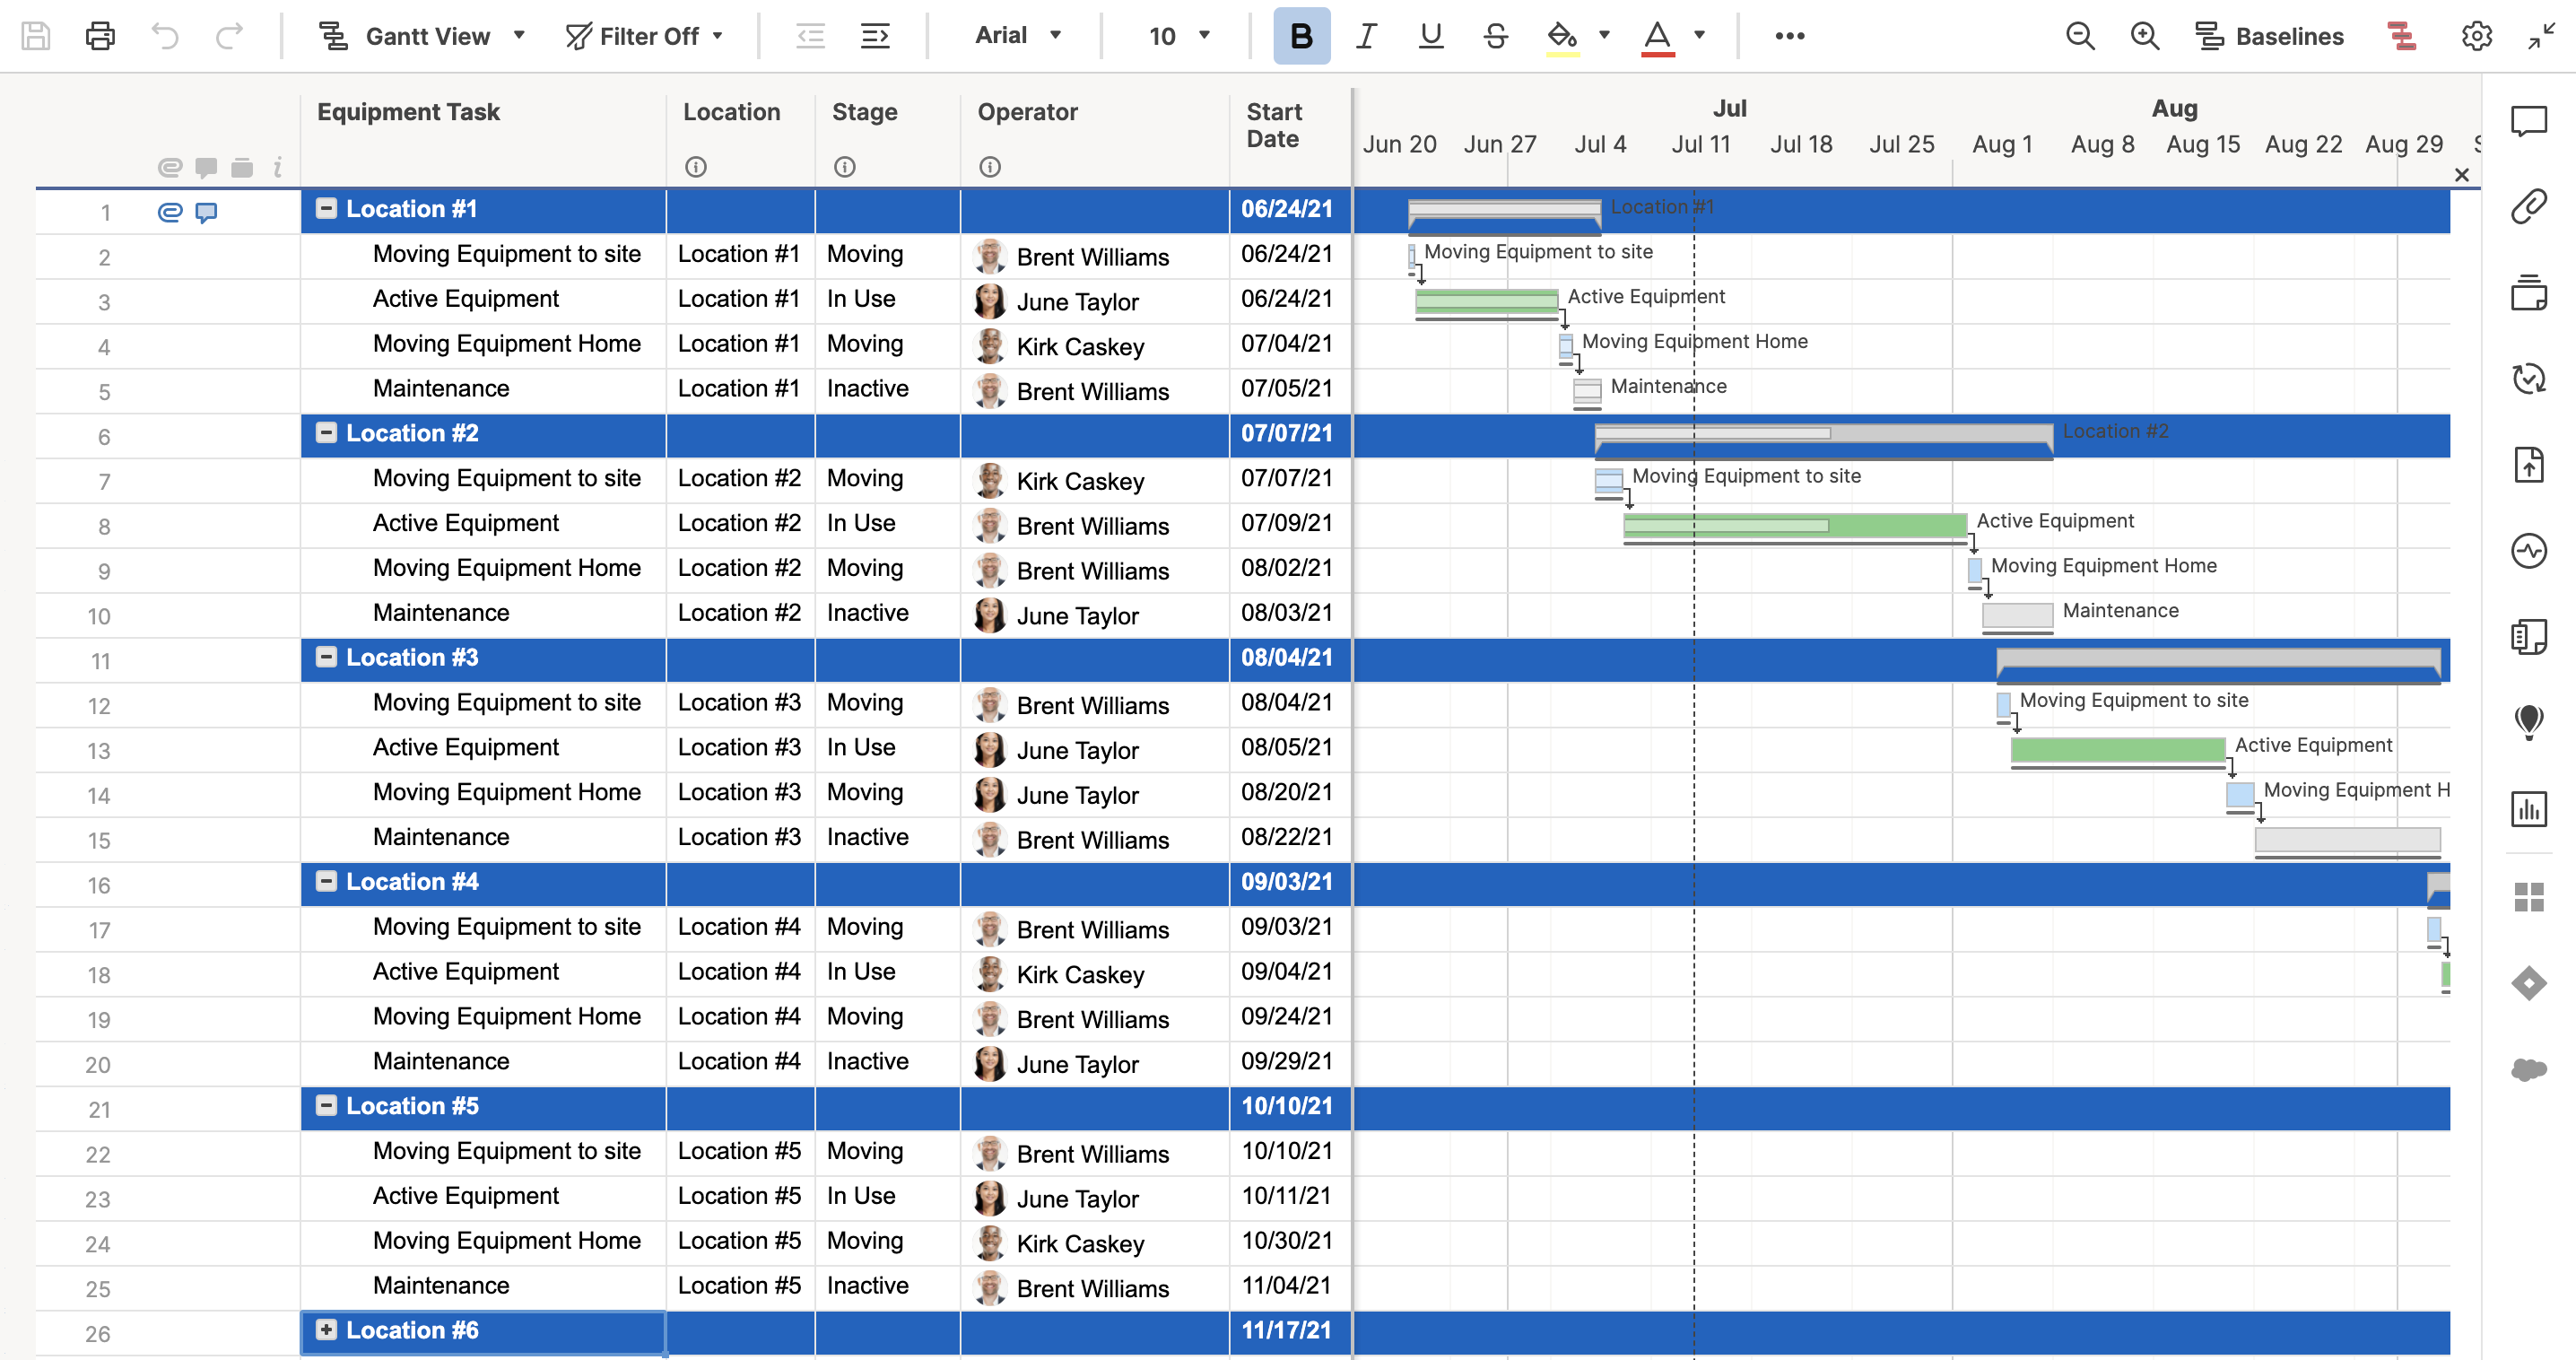Collapse the Location #2 parent row
Image resolution: width=2576 pixels, height=1360 pixels.
tap(326, 432)
